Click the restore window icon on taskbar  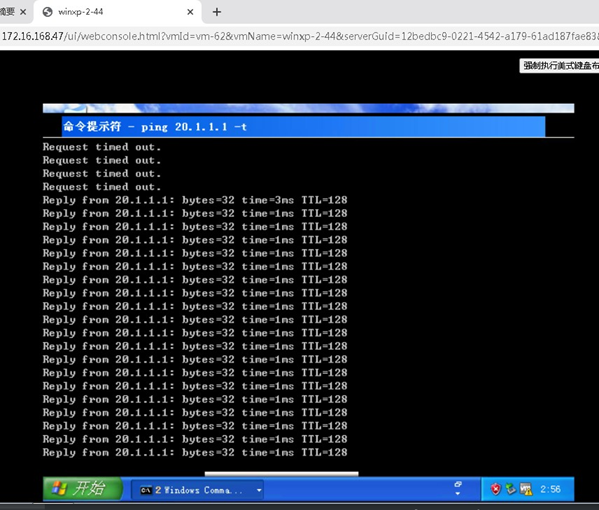[x=458, y=484]
